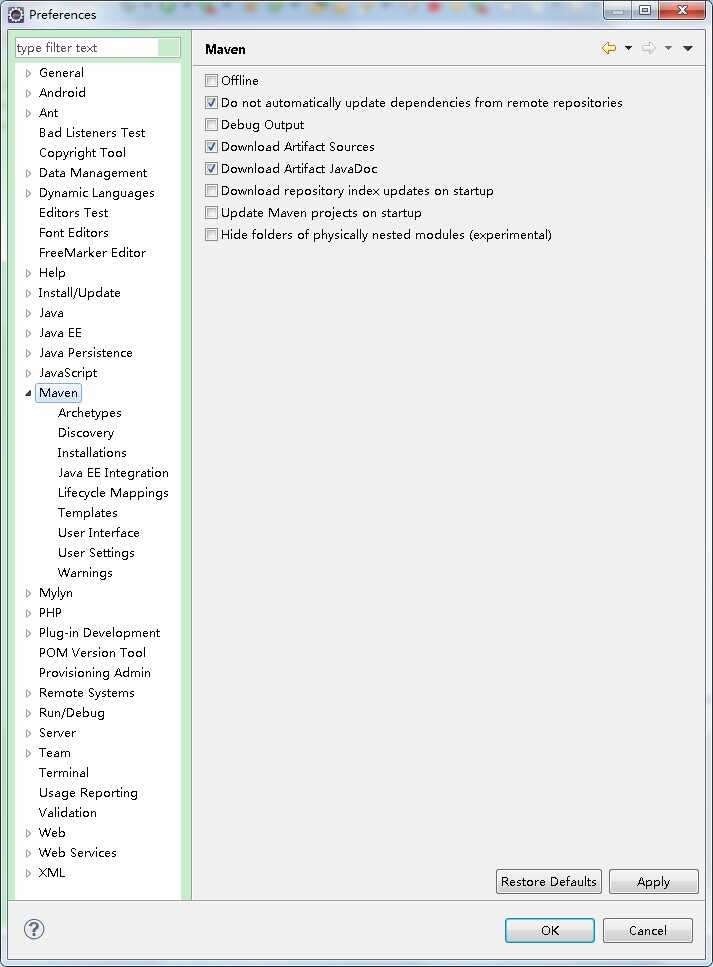
Task: Expand the Run/Debug tree node
Action: coord(28,714)
